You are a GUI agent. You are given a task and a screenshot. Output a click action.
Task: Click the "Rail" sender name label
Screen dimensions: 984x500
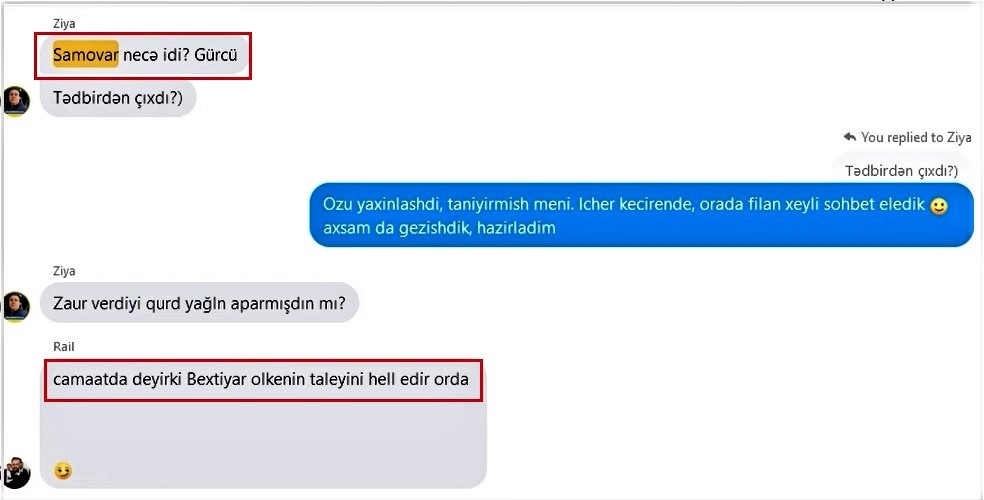coord(63,346)
